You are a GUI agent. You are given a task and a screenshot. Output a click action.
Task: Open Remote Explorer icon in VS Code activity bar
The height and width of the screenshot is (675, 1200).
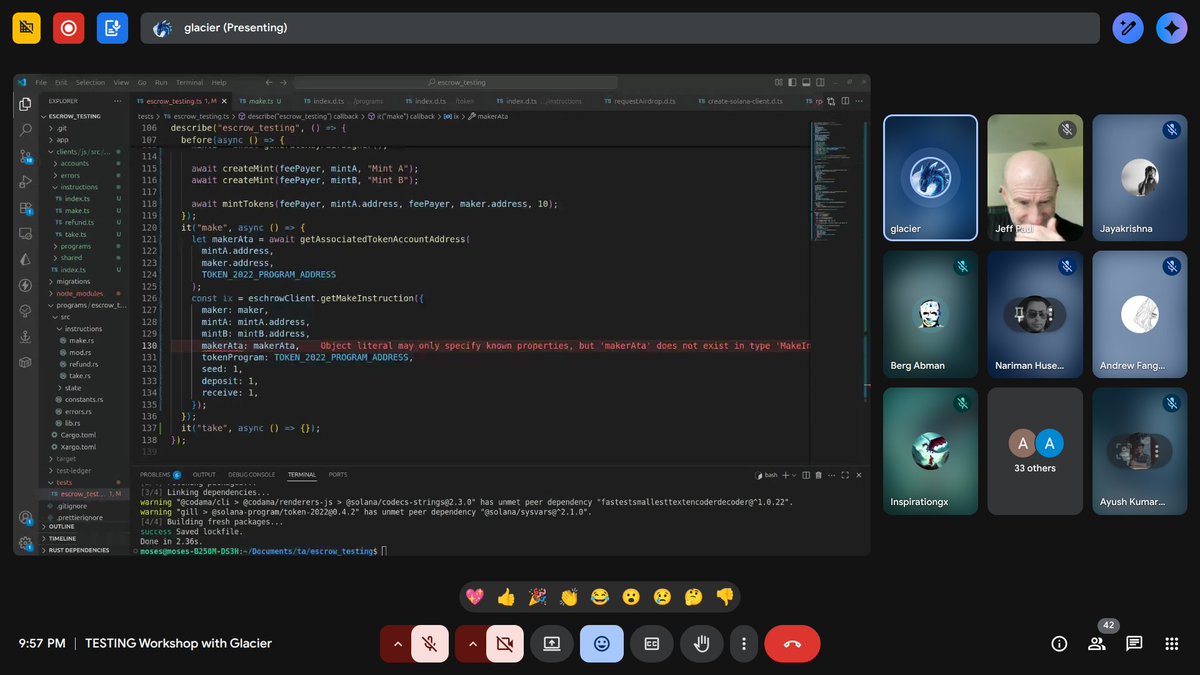point(25,234)
